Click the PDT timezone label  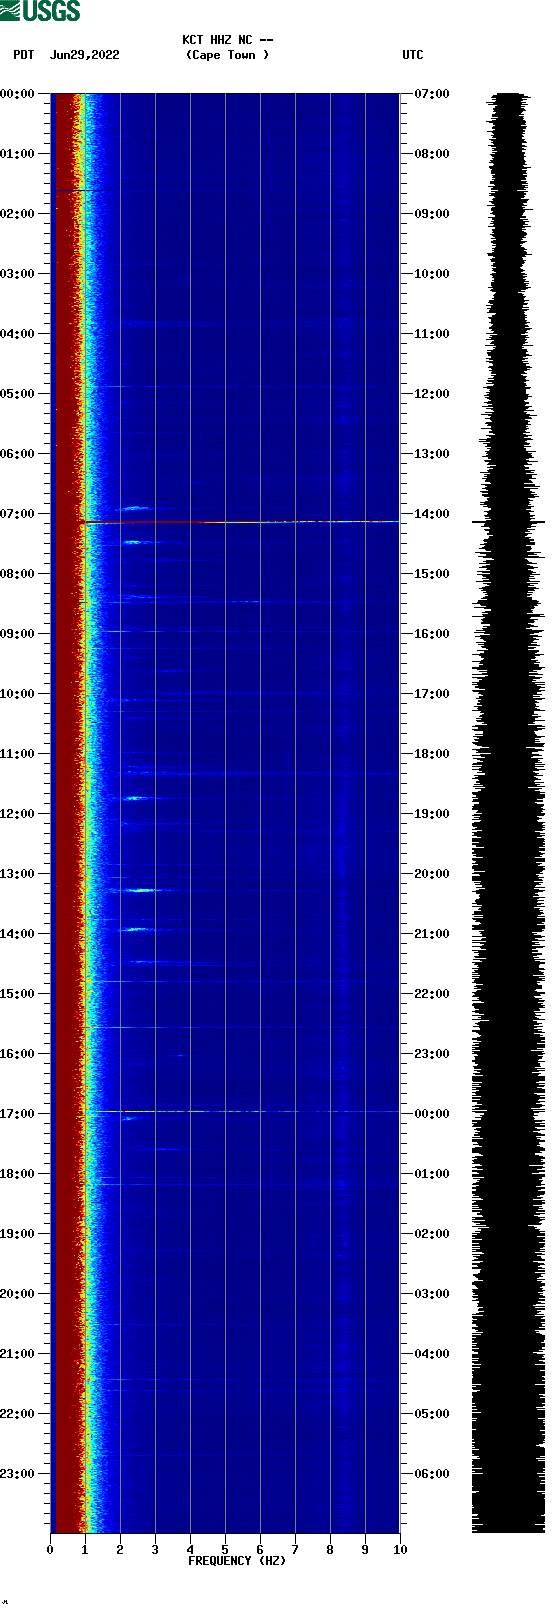tap(24, 55)
